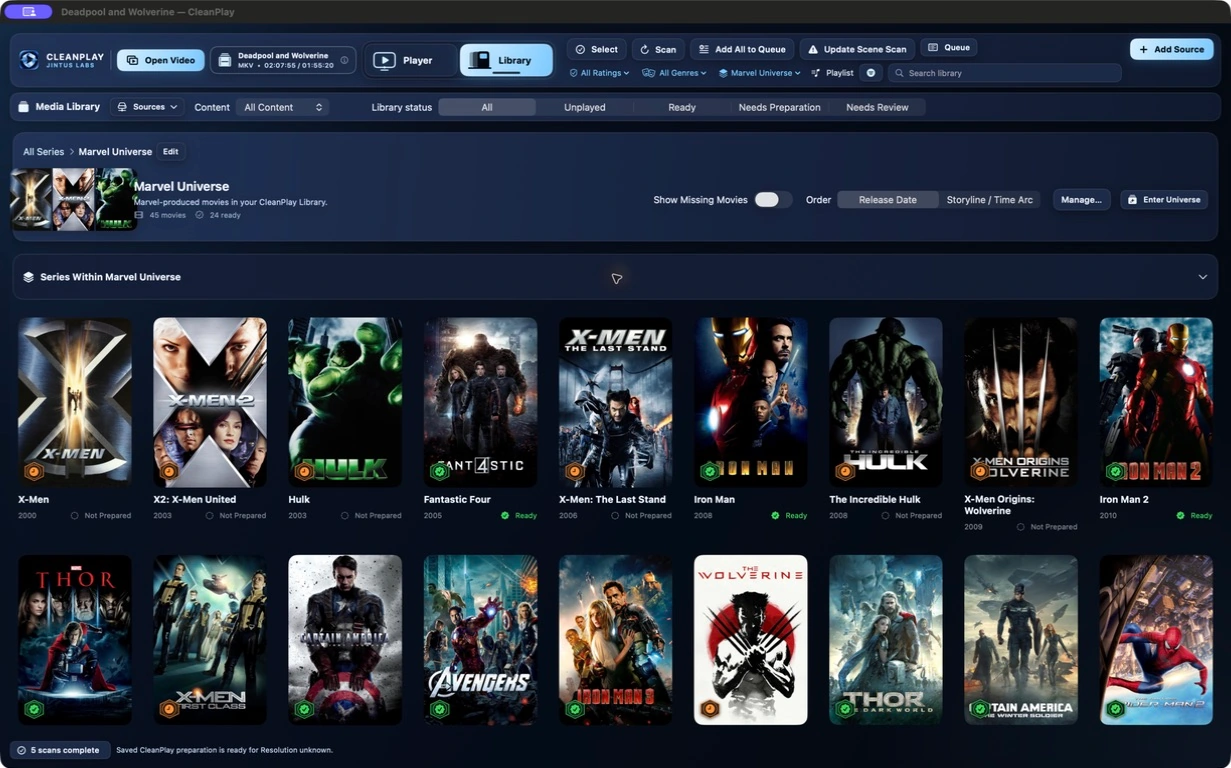Click Update Scene Scan
Viewport: 1231px width, 768px height.
point(857,49)
